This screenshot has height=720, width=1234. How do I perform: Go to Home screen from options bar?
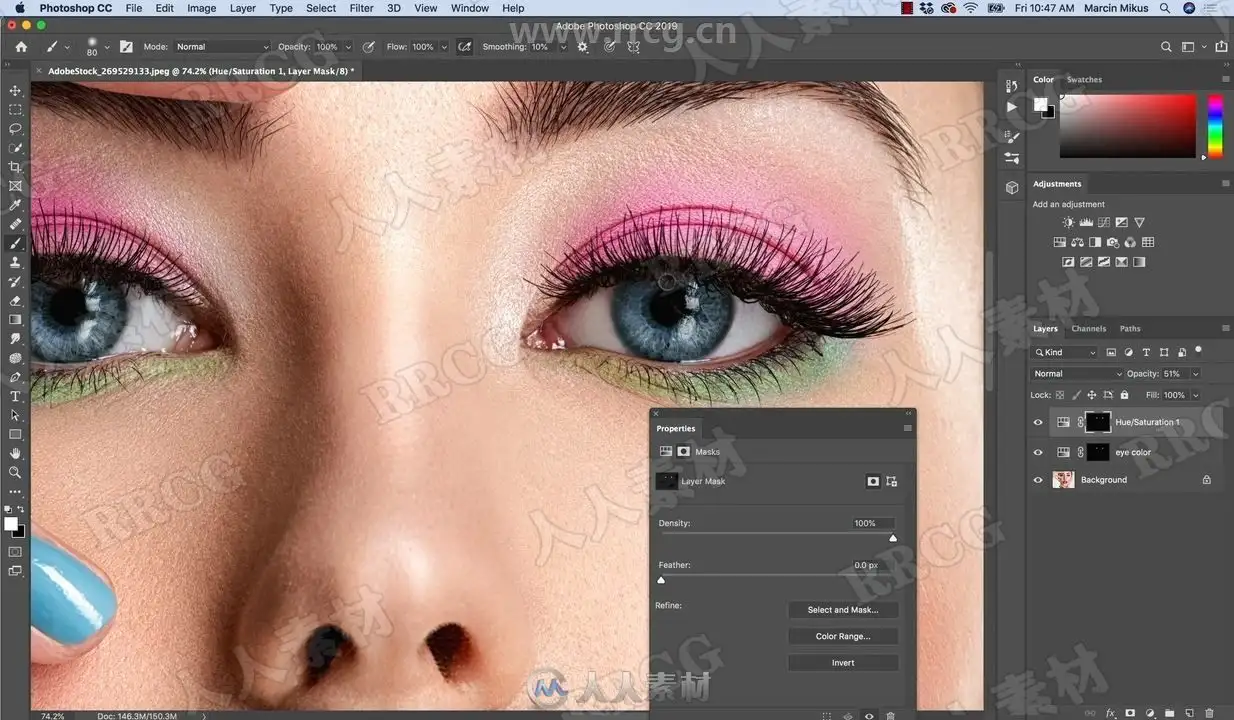click(x=21, y=47)
